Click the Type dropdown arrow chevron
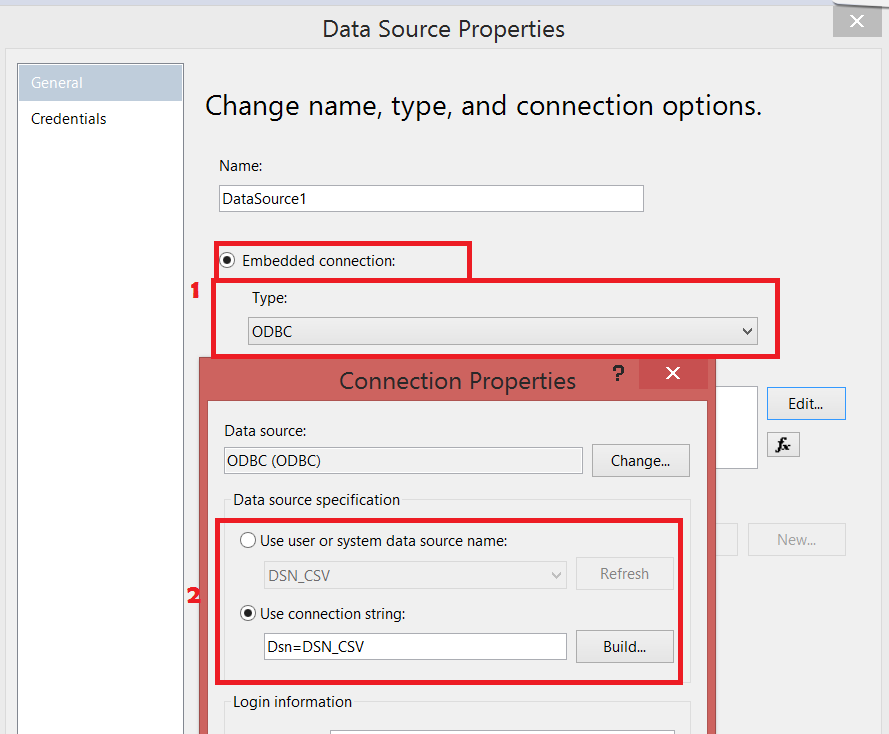This screenshot has height=734, width=889. (x=746, y=331)
